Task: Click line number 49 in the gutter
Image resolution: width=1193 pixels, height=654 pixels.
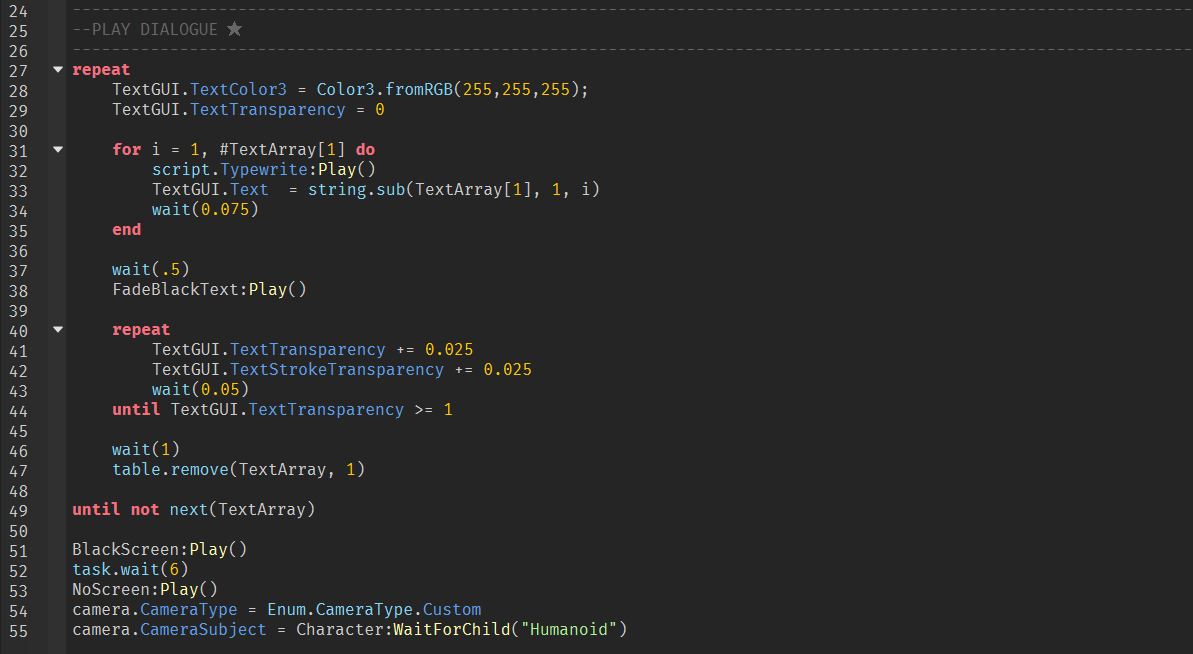Action: tap(18, 511)
